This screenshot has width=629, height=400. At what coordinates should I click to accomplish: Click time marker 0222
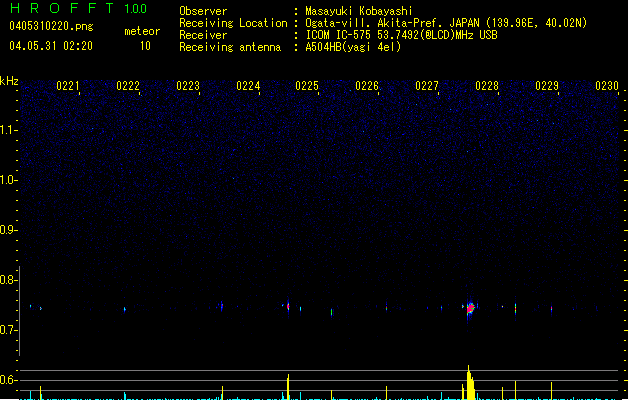[x=128, y=86]
